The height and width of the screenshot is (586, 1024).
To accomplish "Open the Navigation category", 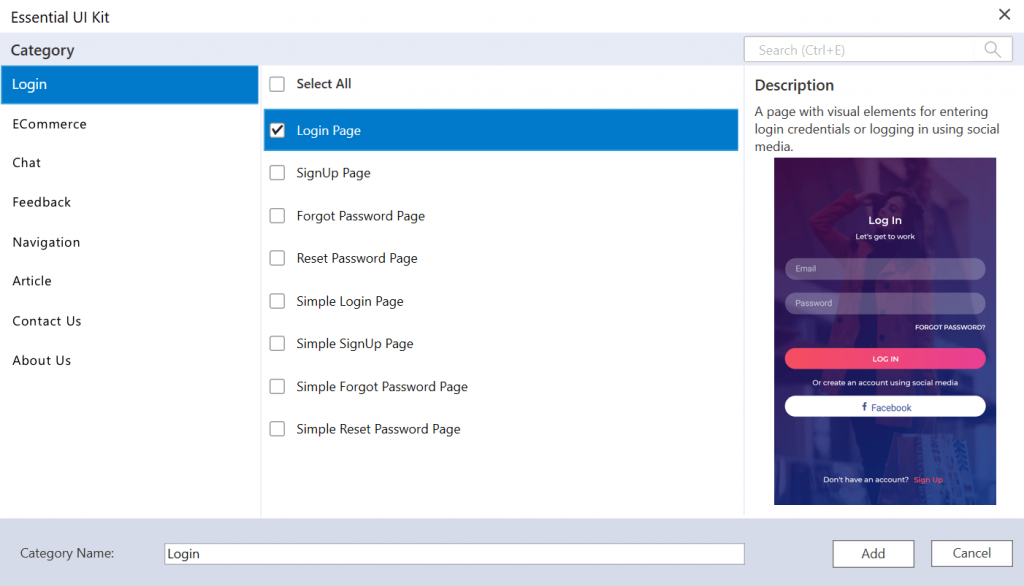I will (x=46, y=242).
